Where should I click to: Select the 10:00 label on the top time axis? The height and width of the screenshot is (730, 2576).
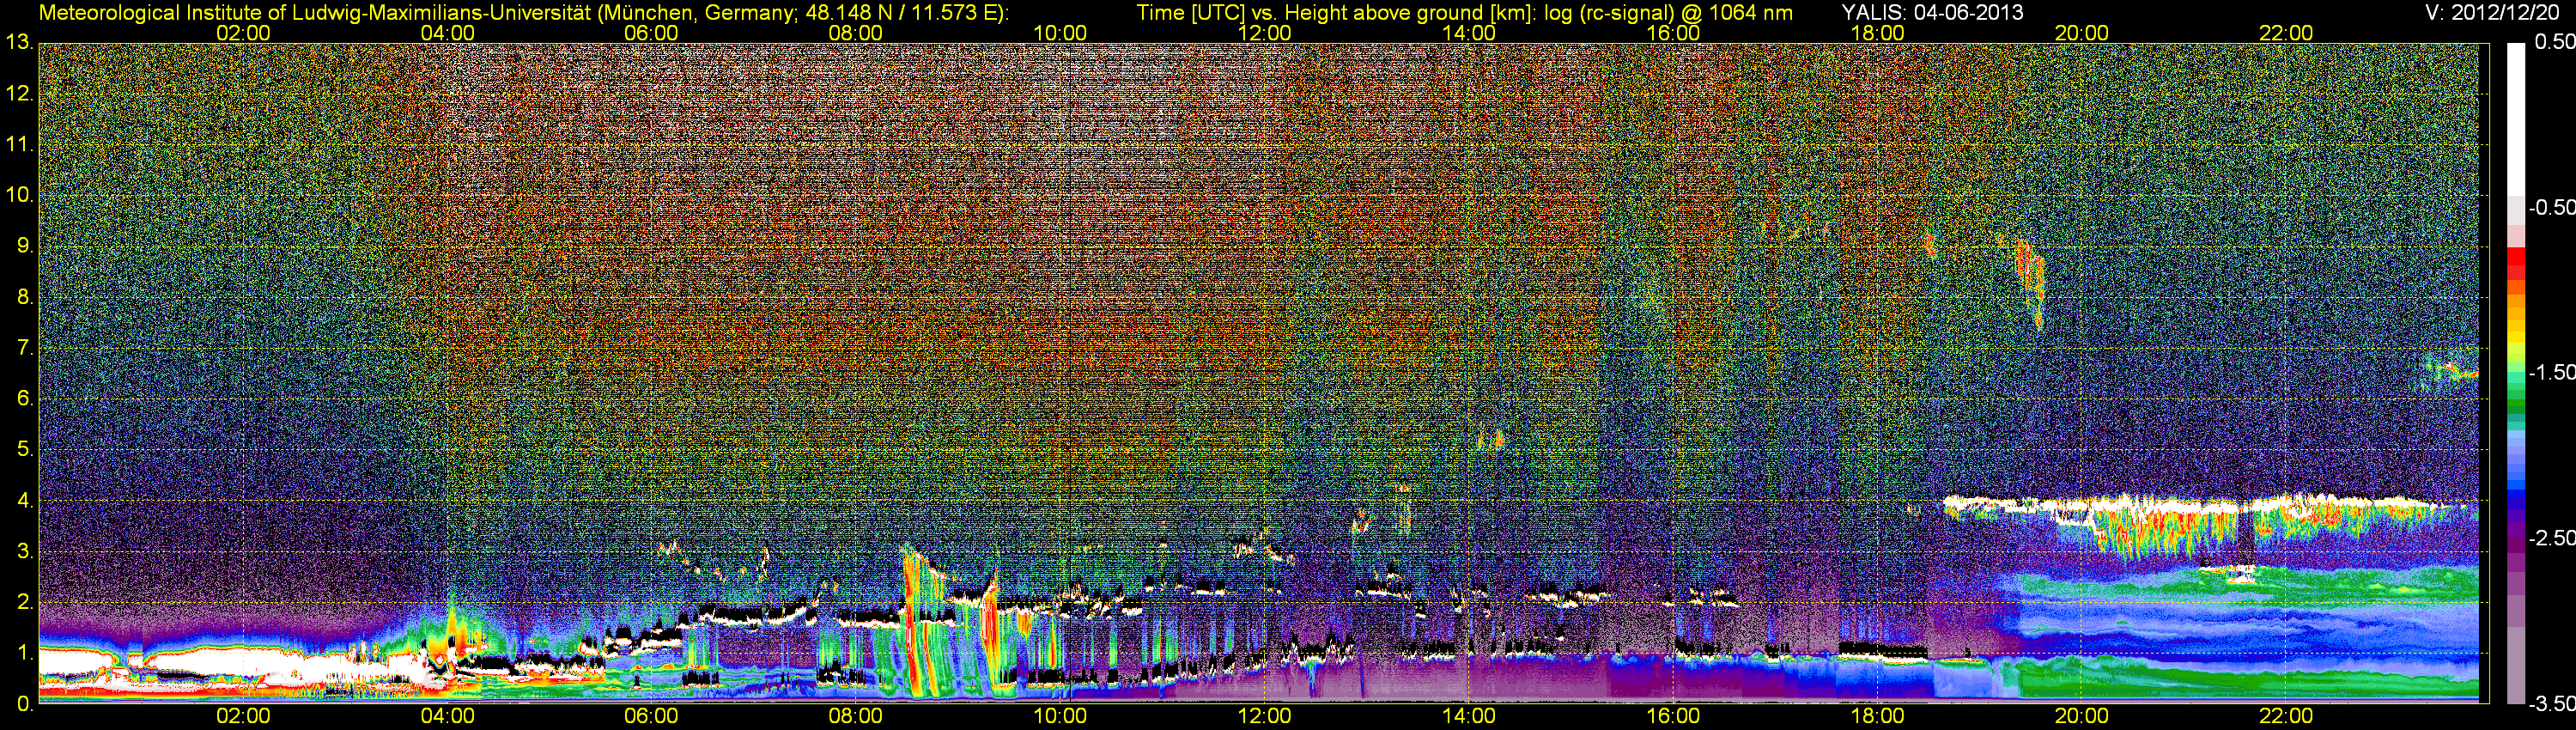click(1060, 33)
